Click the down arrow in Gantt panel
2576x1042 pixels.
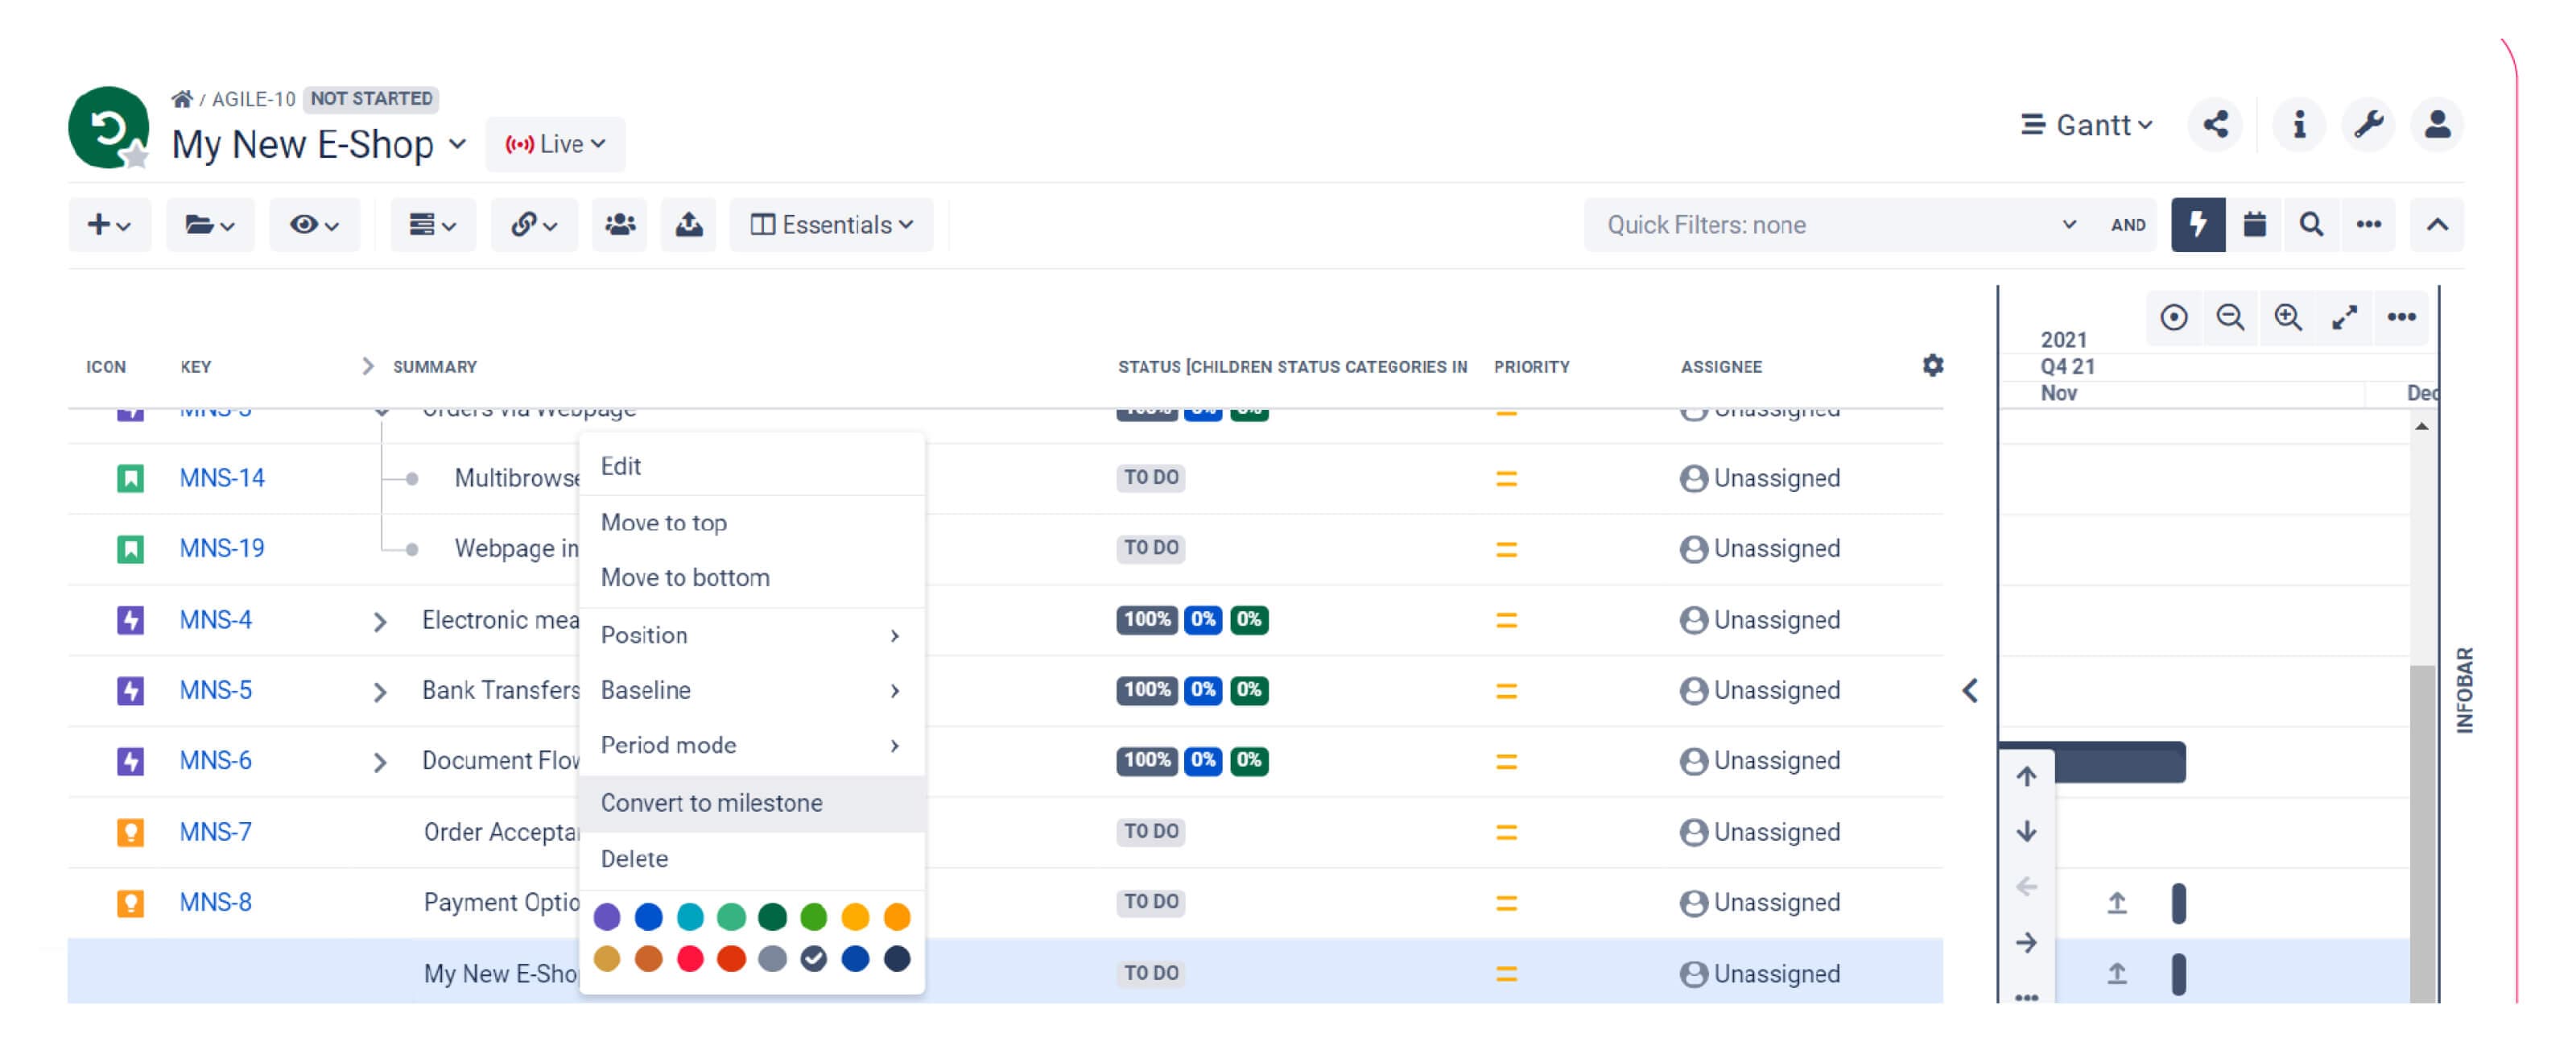pyautogui.click(x=2026, y=832)
